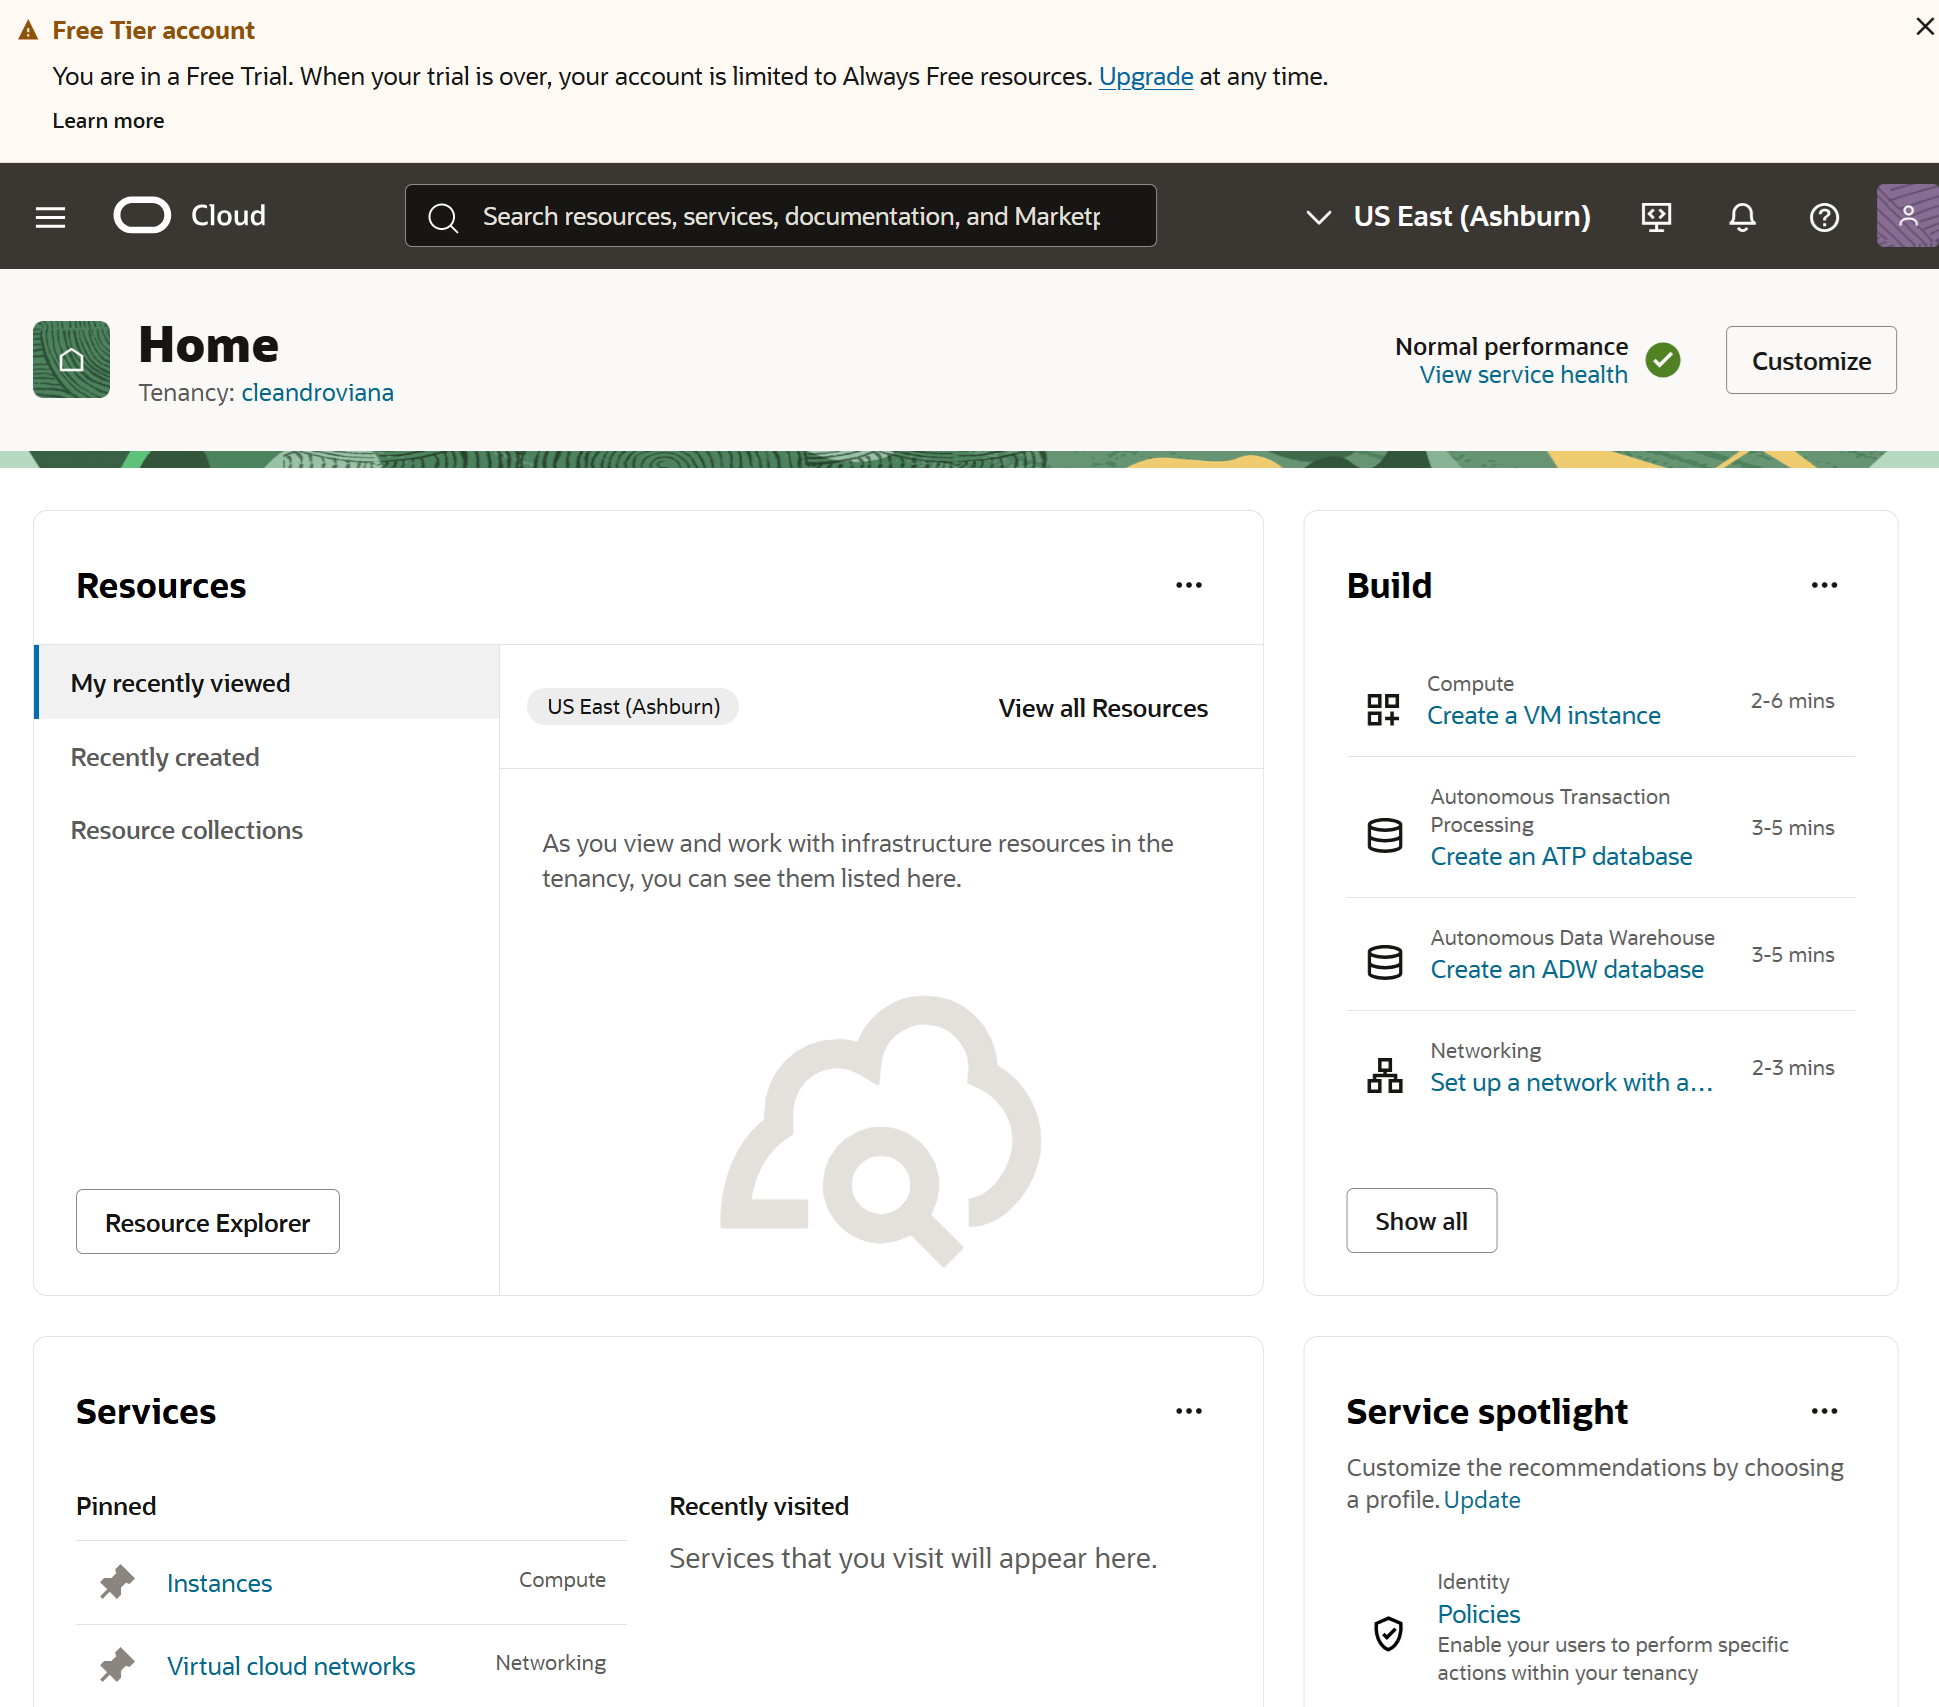Open the cleandroviana tenancy link

point(317,393)
